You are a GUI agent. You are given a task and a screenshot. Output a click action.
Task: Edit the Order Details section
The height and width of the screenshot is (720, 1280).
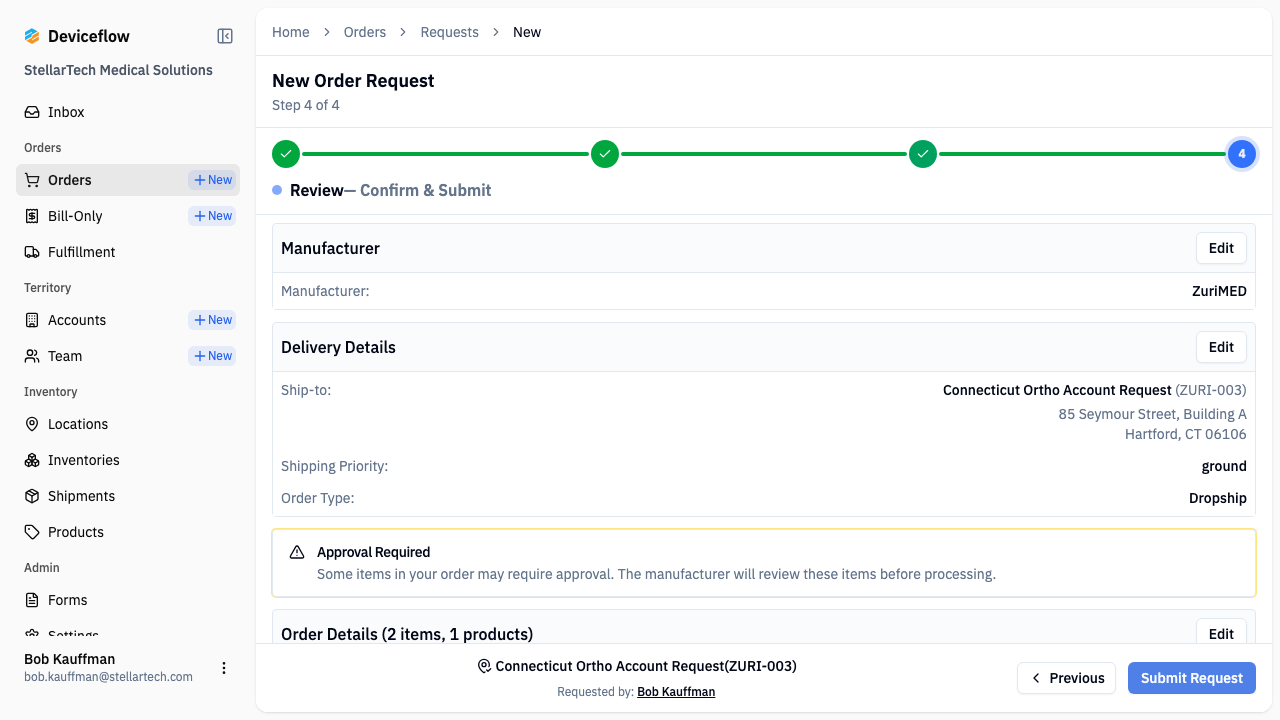pos(1221,632)
